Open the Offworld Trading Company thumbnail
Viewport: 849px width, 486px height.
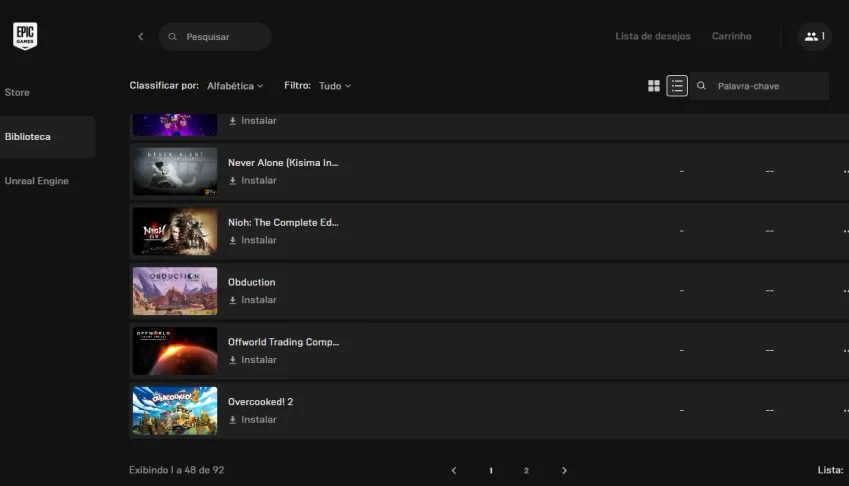click(x=175, y=351)
